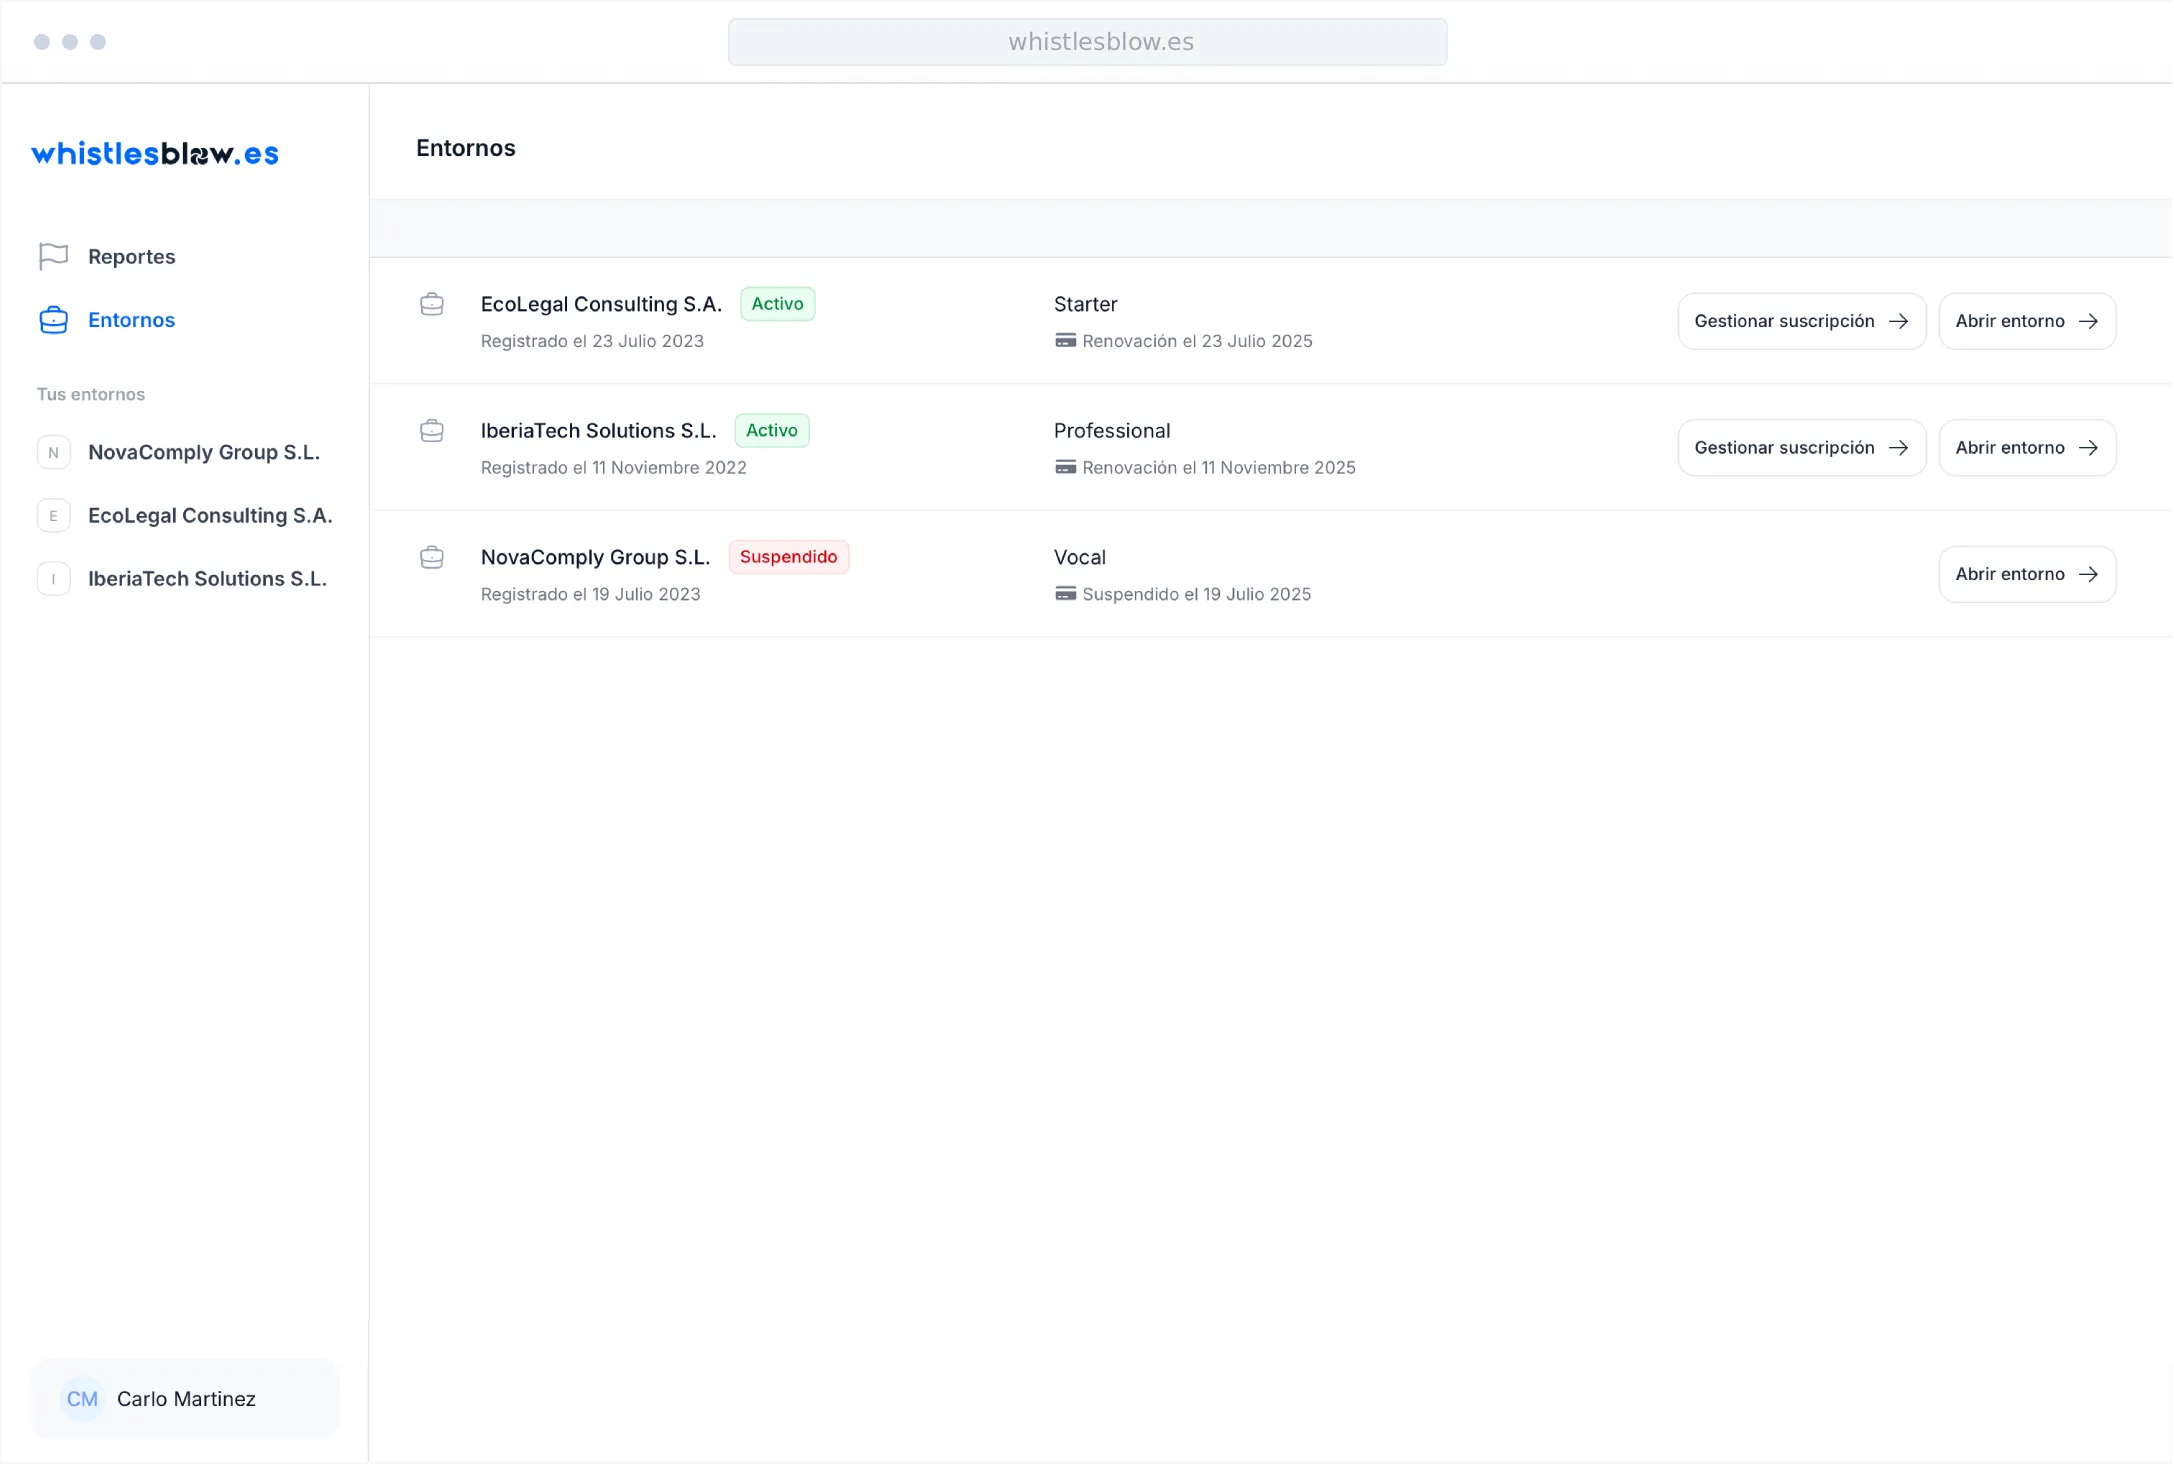Click the browser address bar
Screen dimensions: 2174x1464
(1087, 42)
